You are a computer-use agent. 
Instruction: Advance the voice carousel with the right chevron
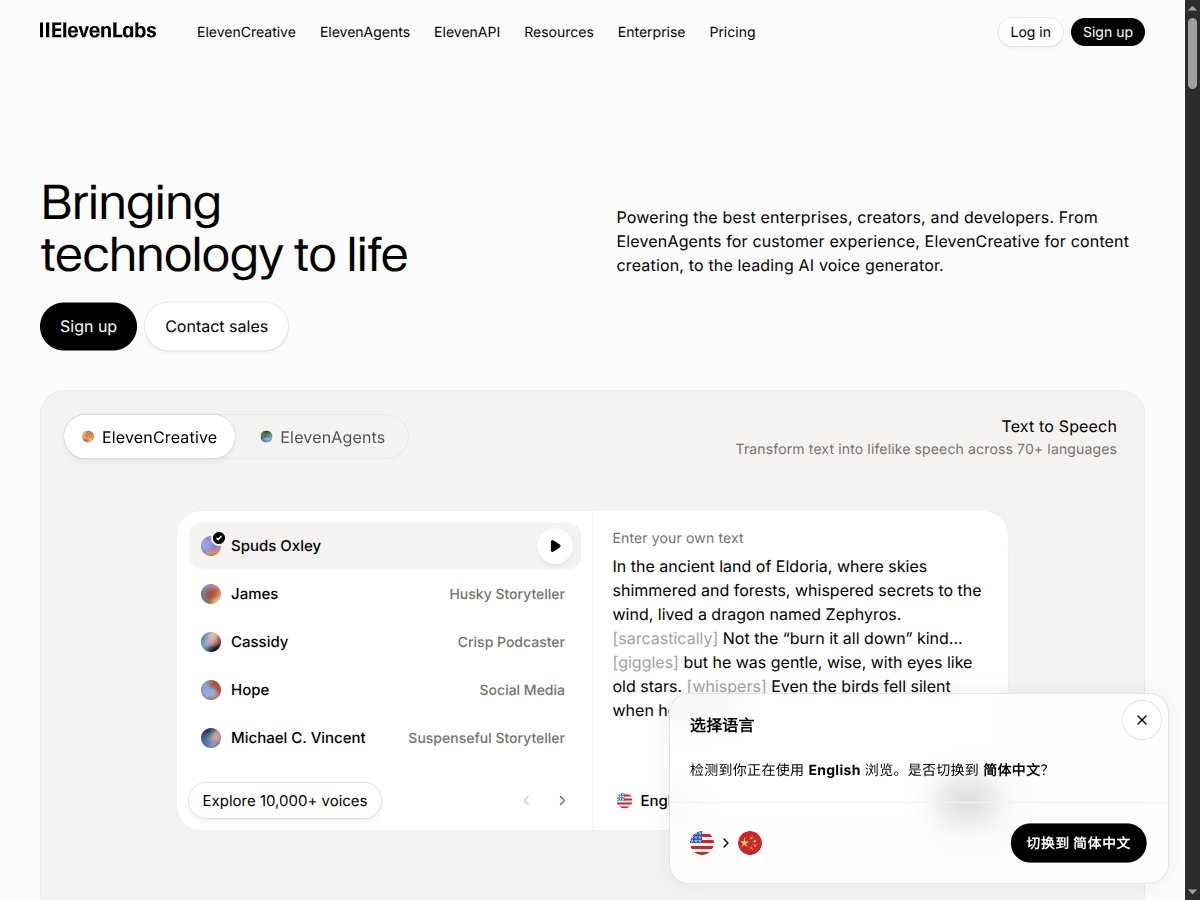(562, 800)
